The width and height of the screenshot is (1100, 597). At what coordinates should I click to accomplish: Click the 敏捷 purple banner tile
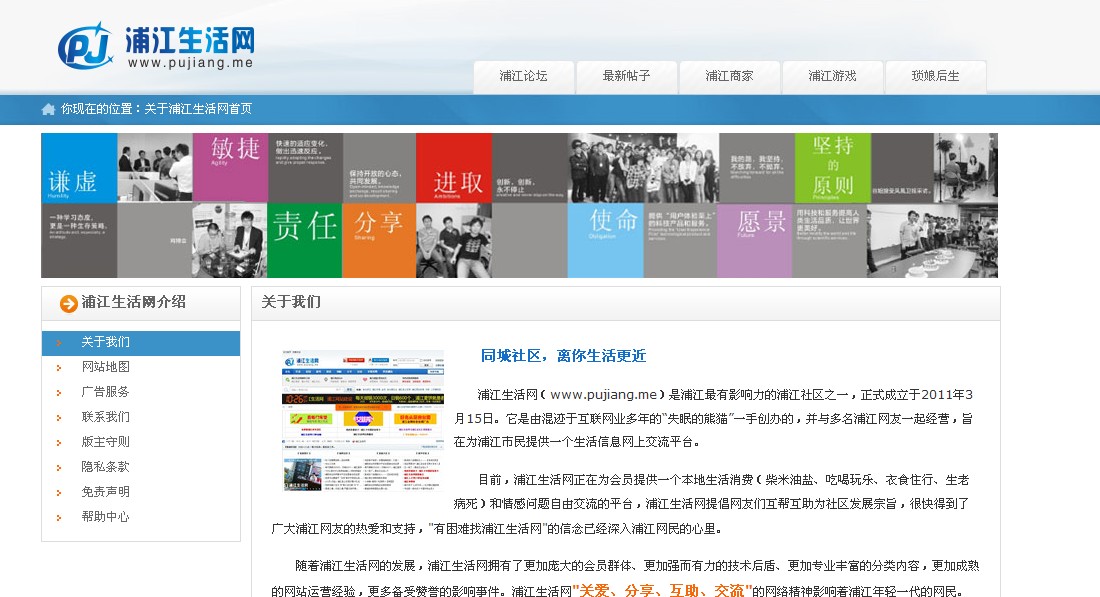(x=230, y=168)
